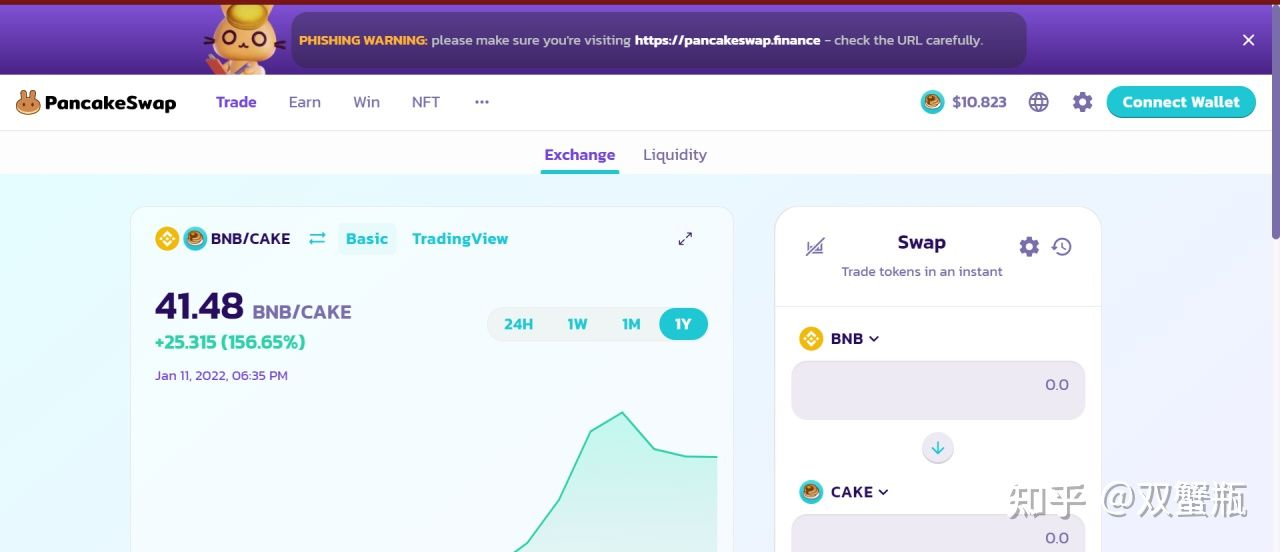Expand the price chart to fullscreen
1280x552 pixels.
685,239
